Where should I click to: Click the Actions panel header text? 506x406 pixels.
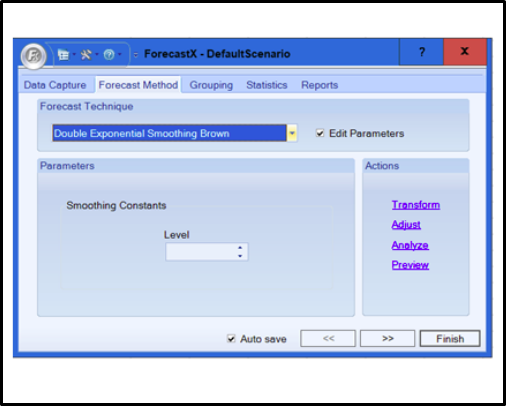pyautogui.click(x=382, y=166)
